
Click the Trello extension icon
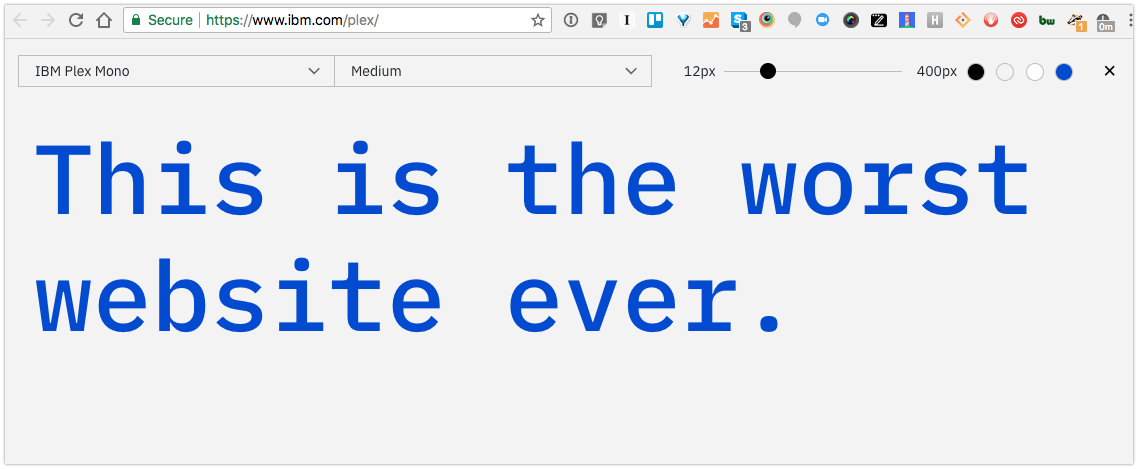(x=655, y=20)
